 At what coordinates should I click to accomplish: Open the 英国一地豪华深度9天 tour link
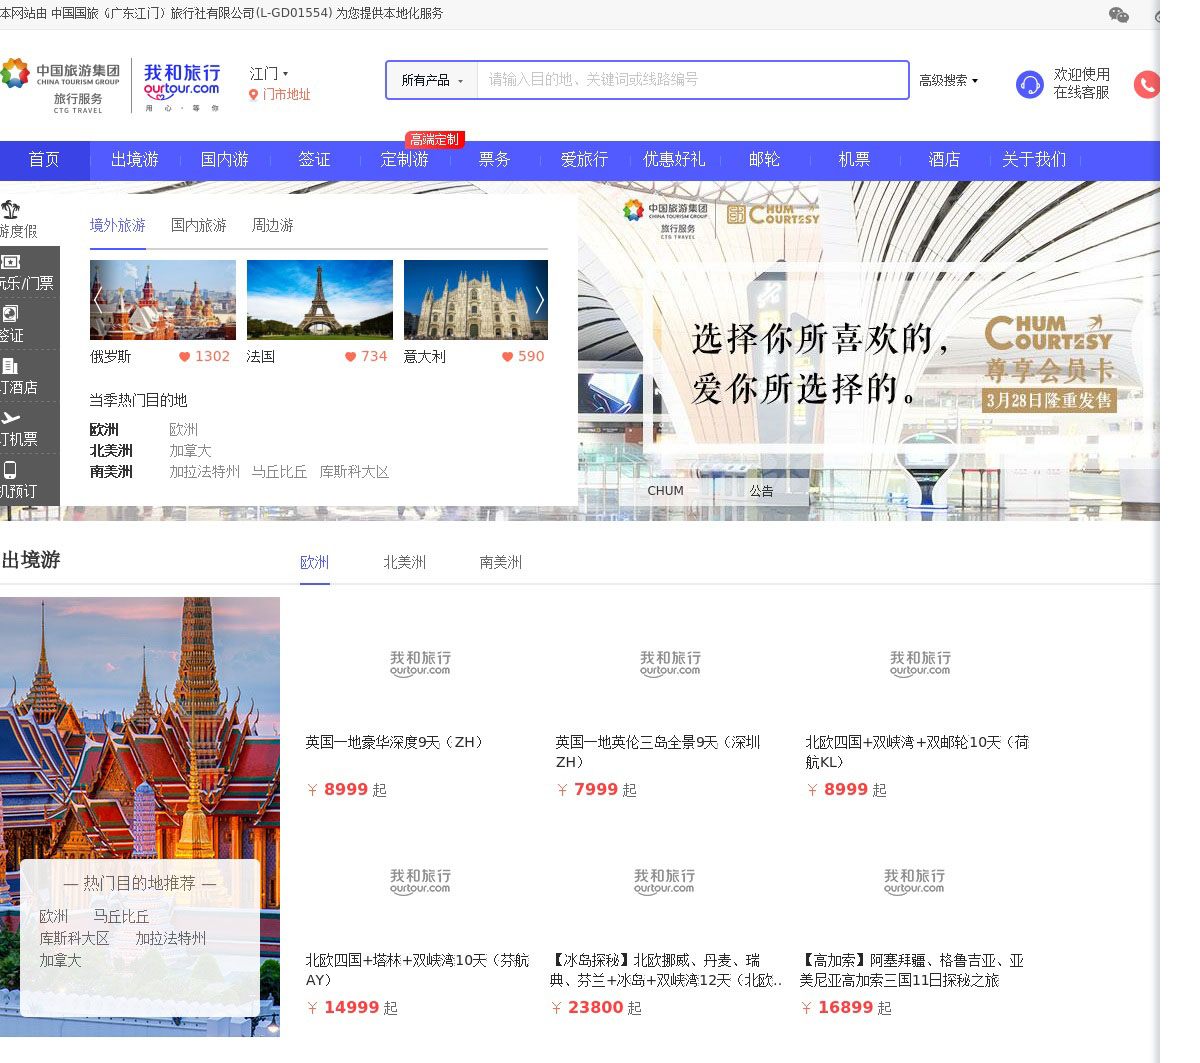394,742
